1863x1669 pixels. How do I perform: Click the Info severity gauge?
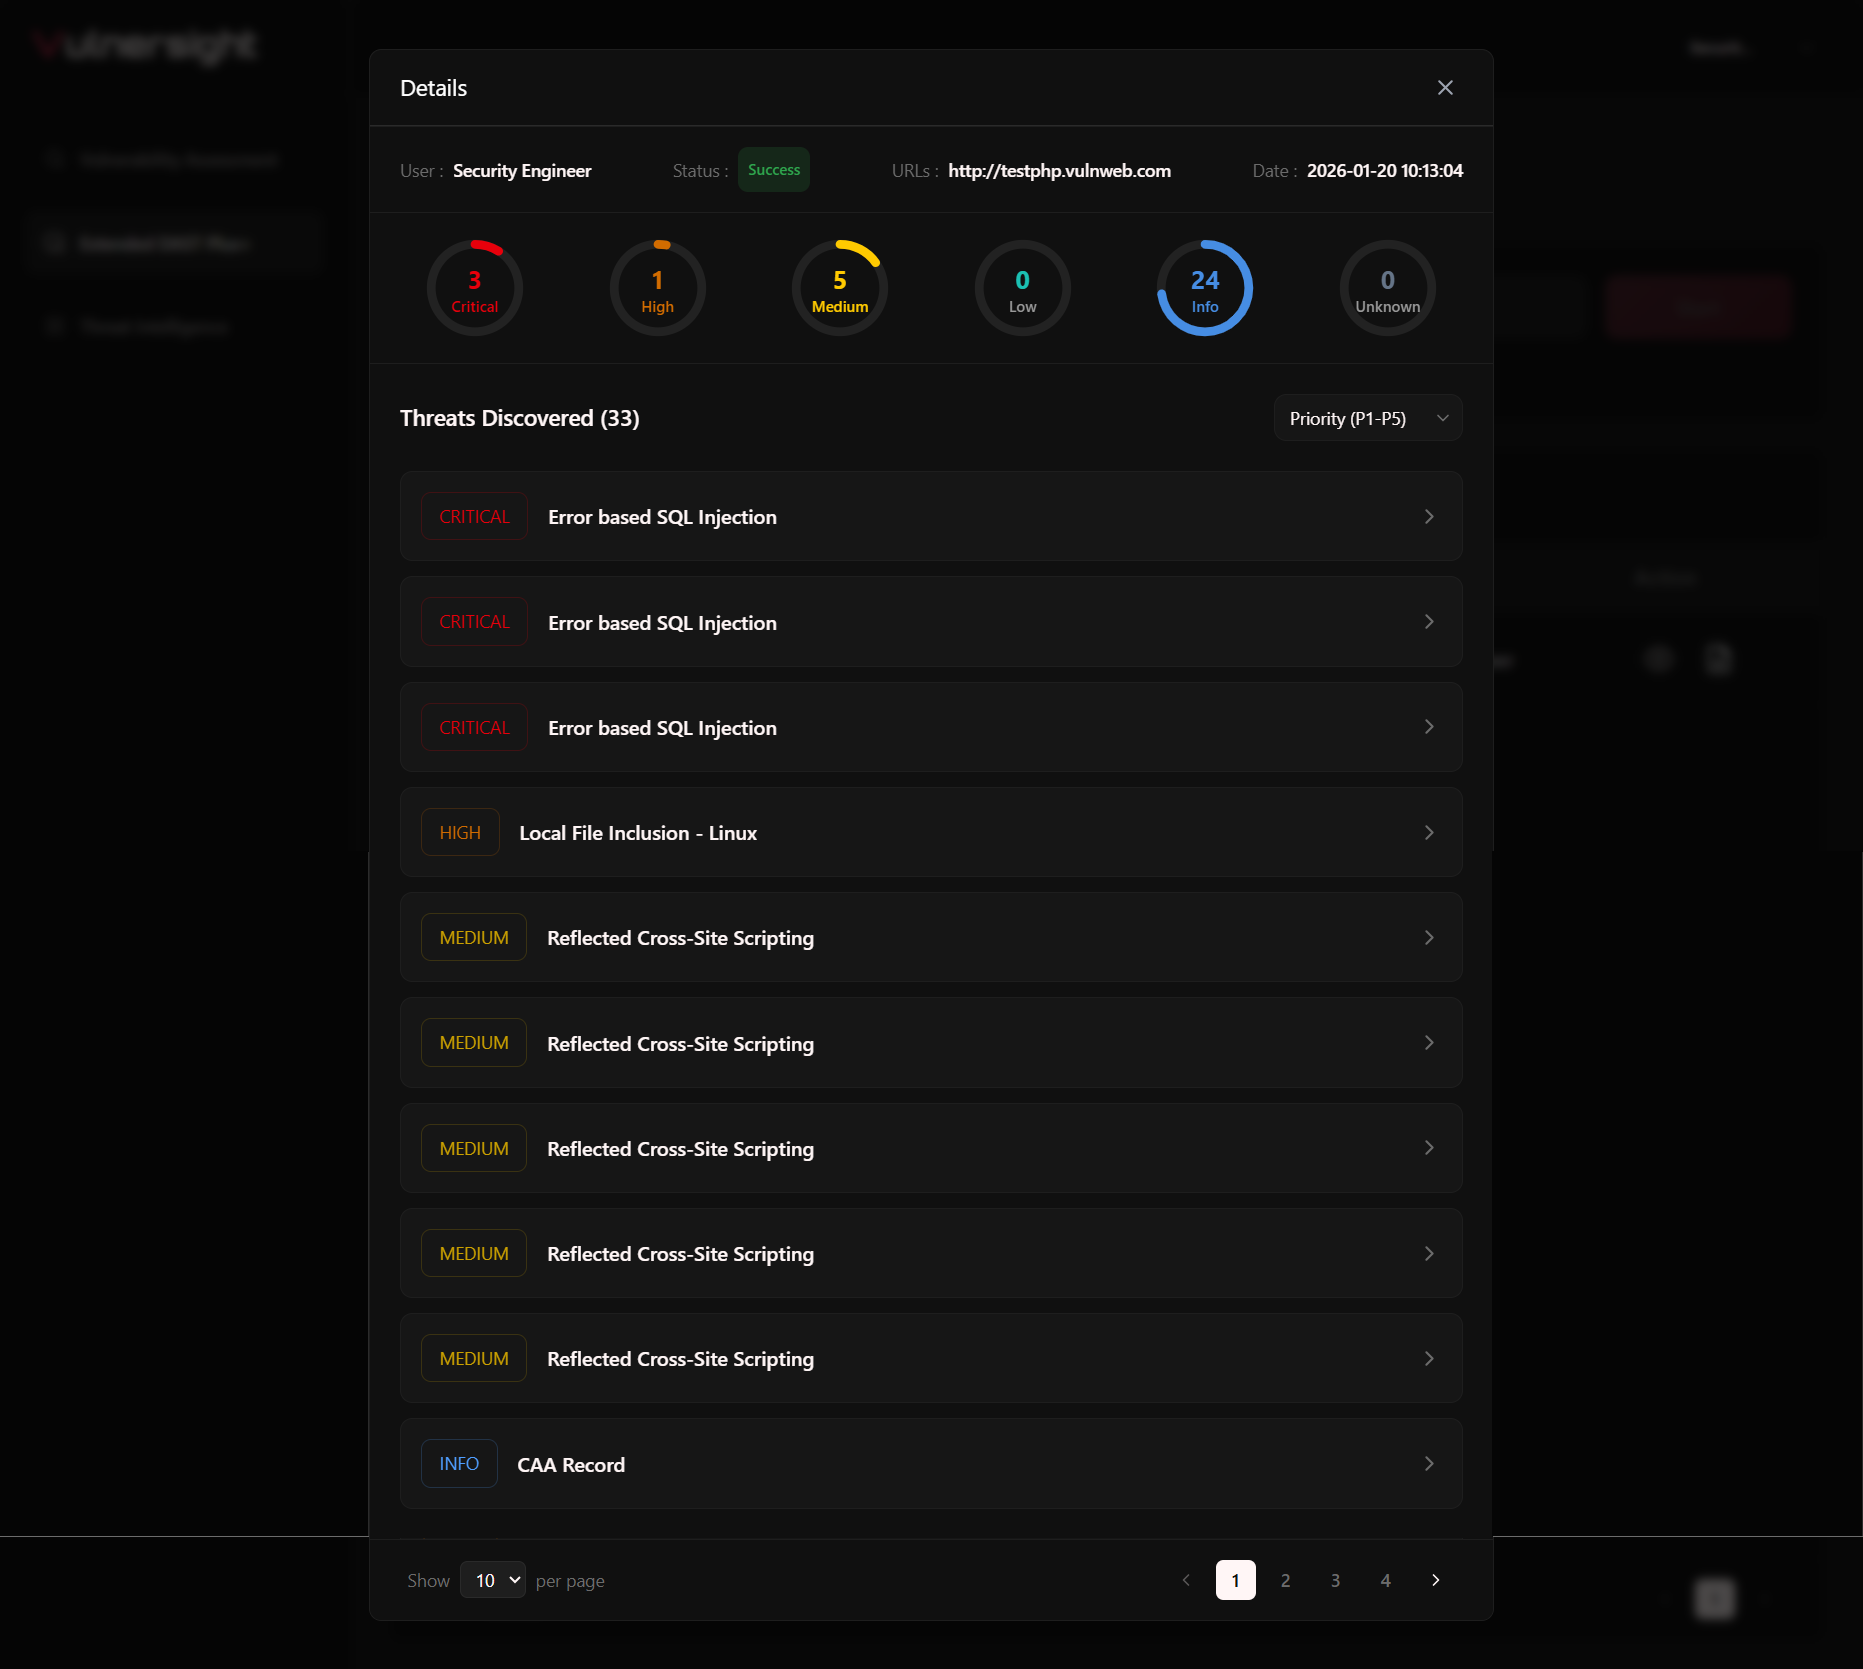pos(1205,288)
